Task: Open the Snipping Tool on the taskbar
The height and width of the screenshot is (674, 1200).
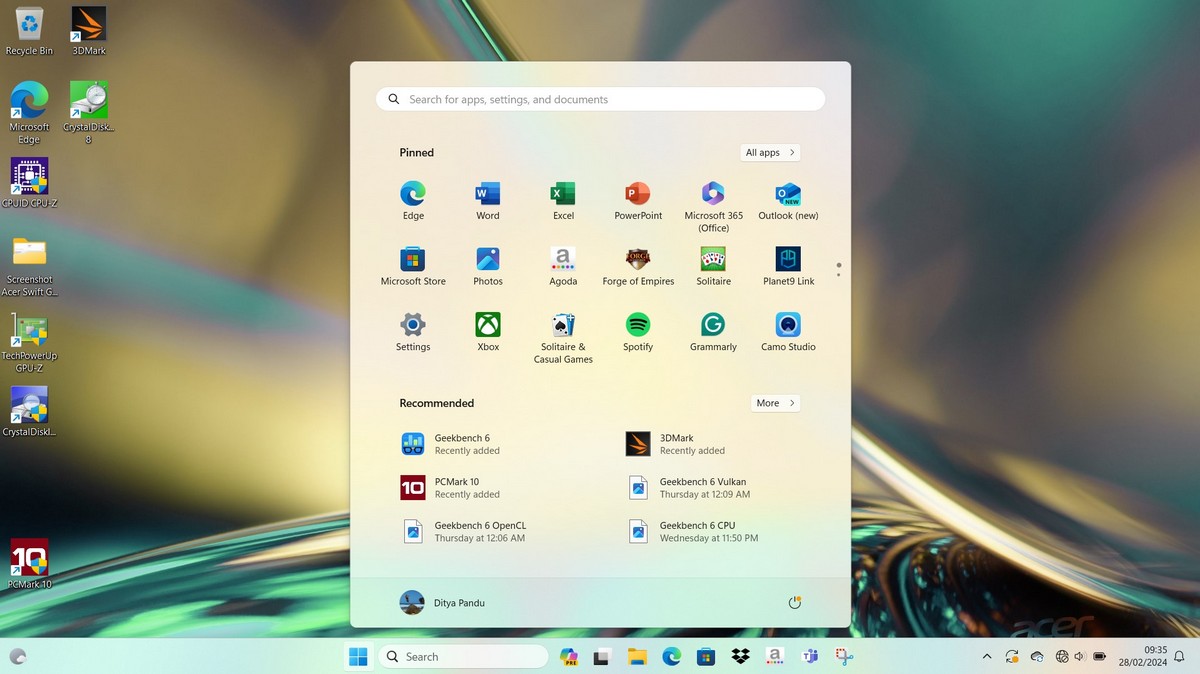Action: 845,657
